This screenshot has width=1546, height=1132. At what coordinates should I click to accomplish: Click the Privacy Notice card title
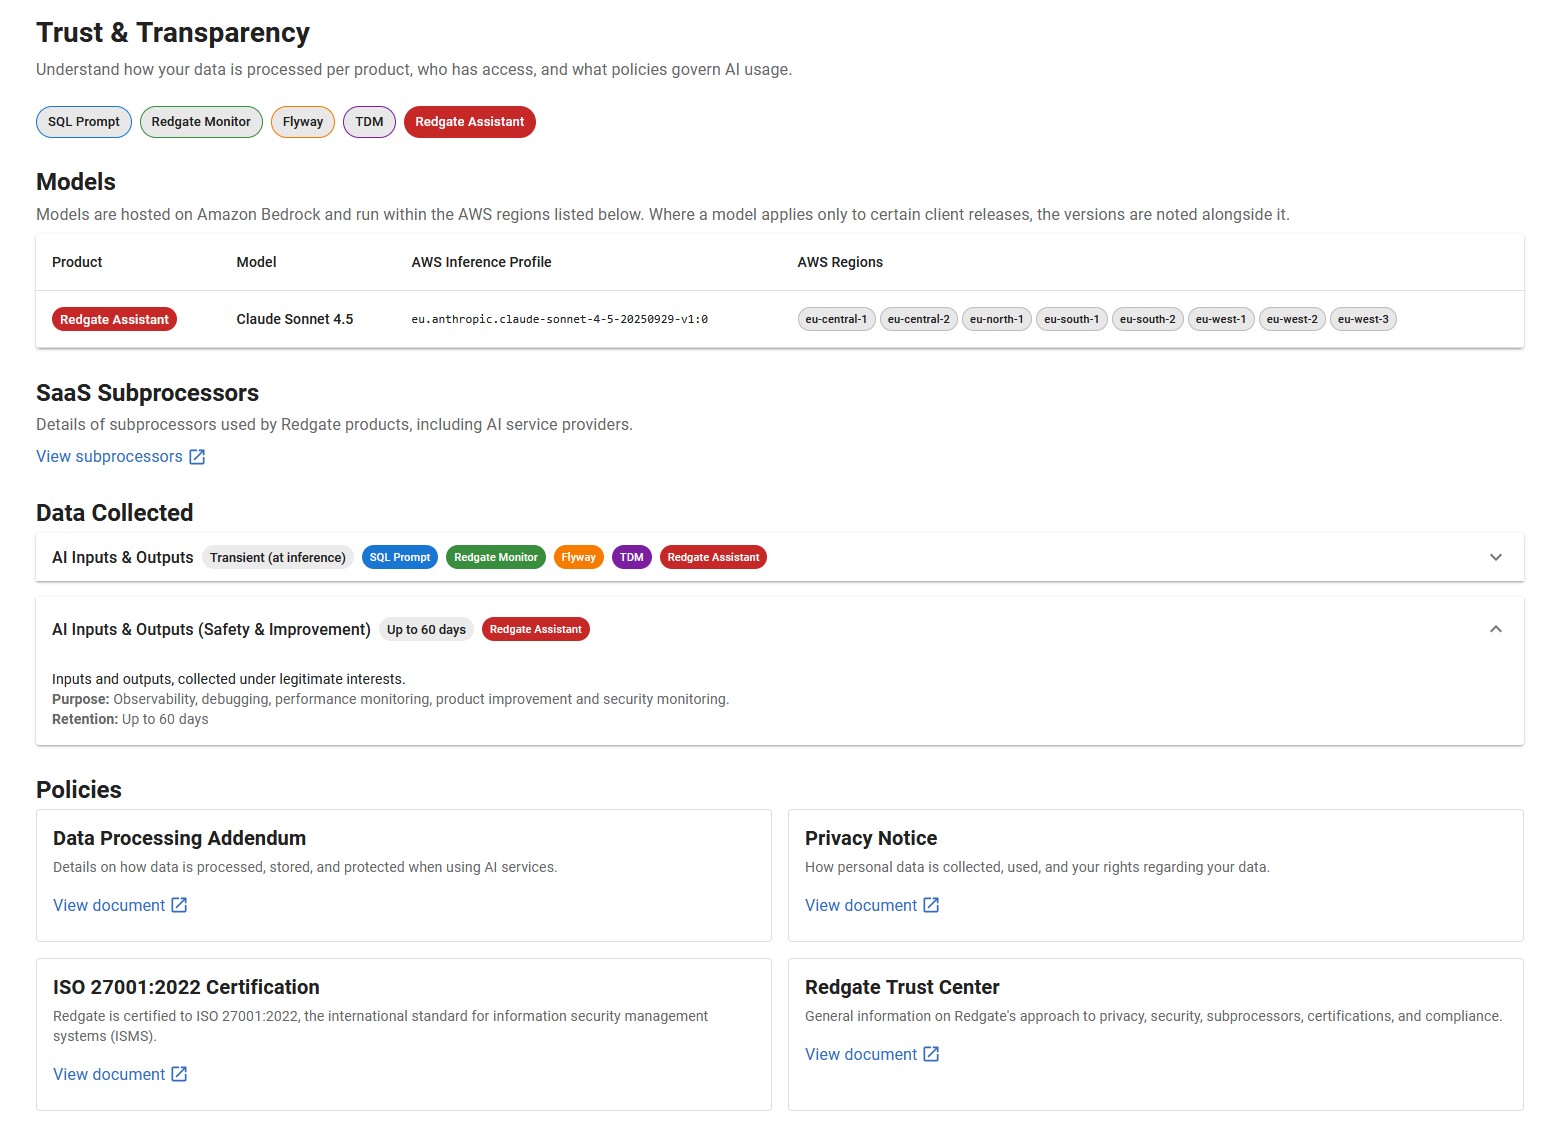[871, 839]
